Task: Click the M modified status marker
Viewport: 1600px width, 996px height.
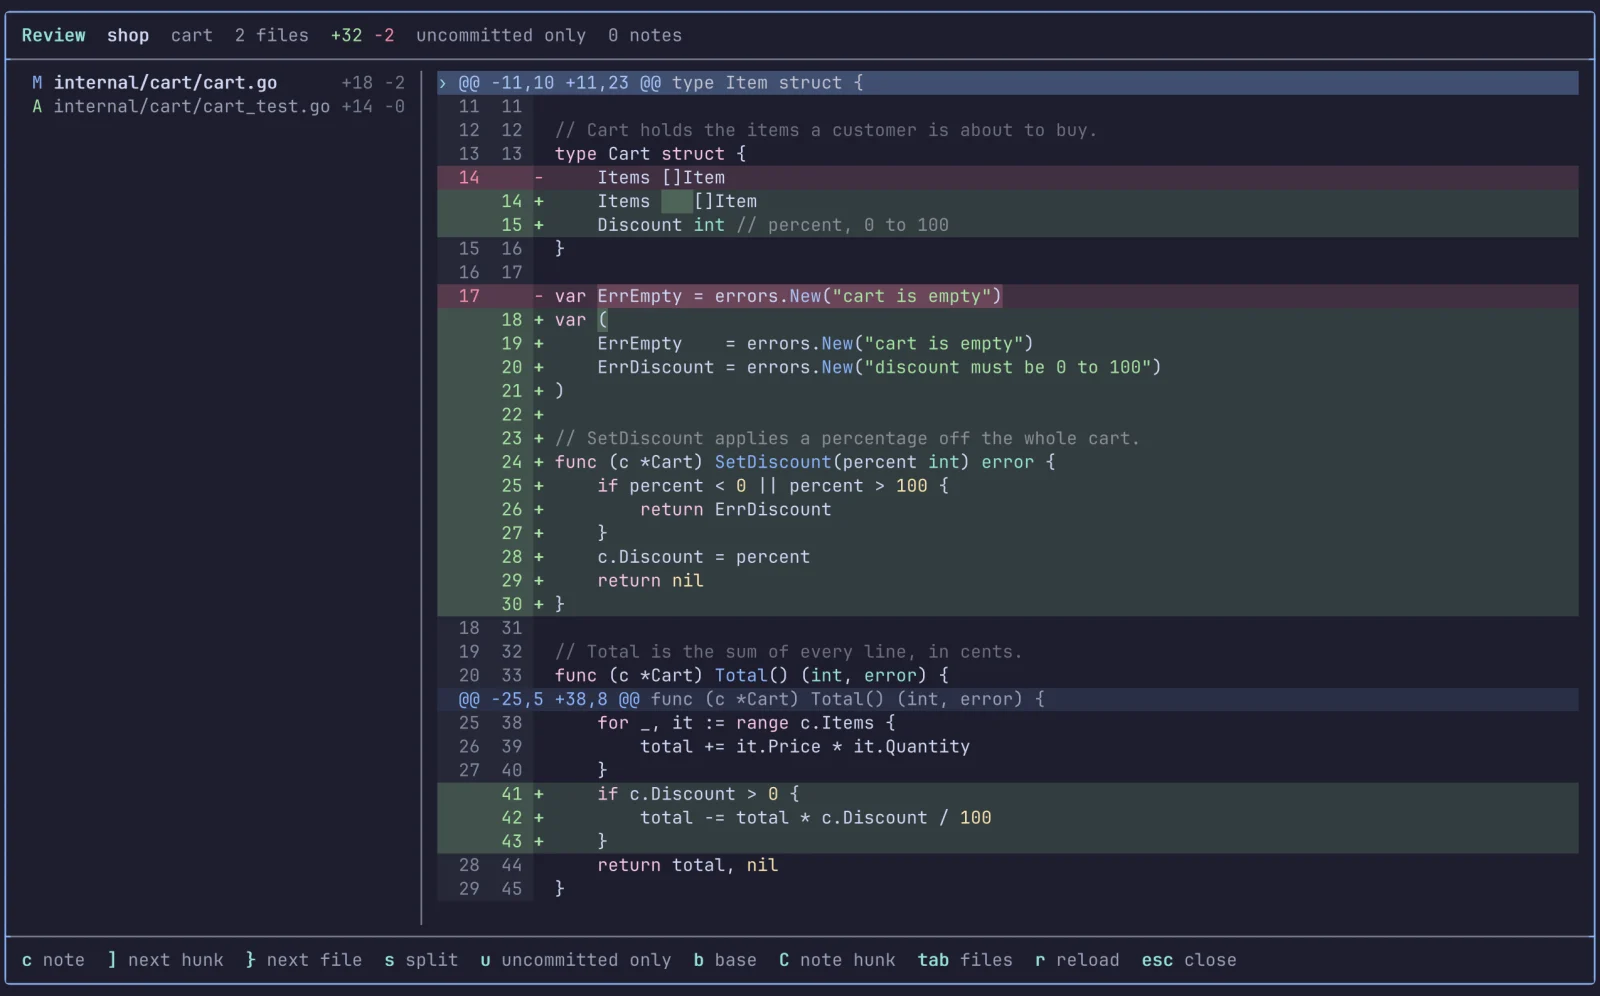Action: point(37,83)
